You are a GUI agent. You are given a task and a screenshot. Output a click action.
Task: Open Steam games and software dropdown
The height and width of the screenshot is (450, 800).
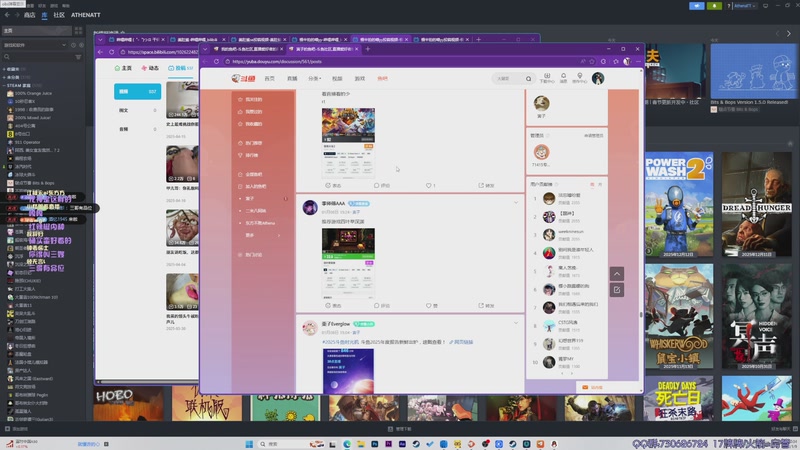coord(35,45)
